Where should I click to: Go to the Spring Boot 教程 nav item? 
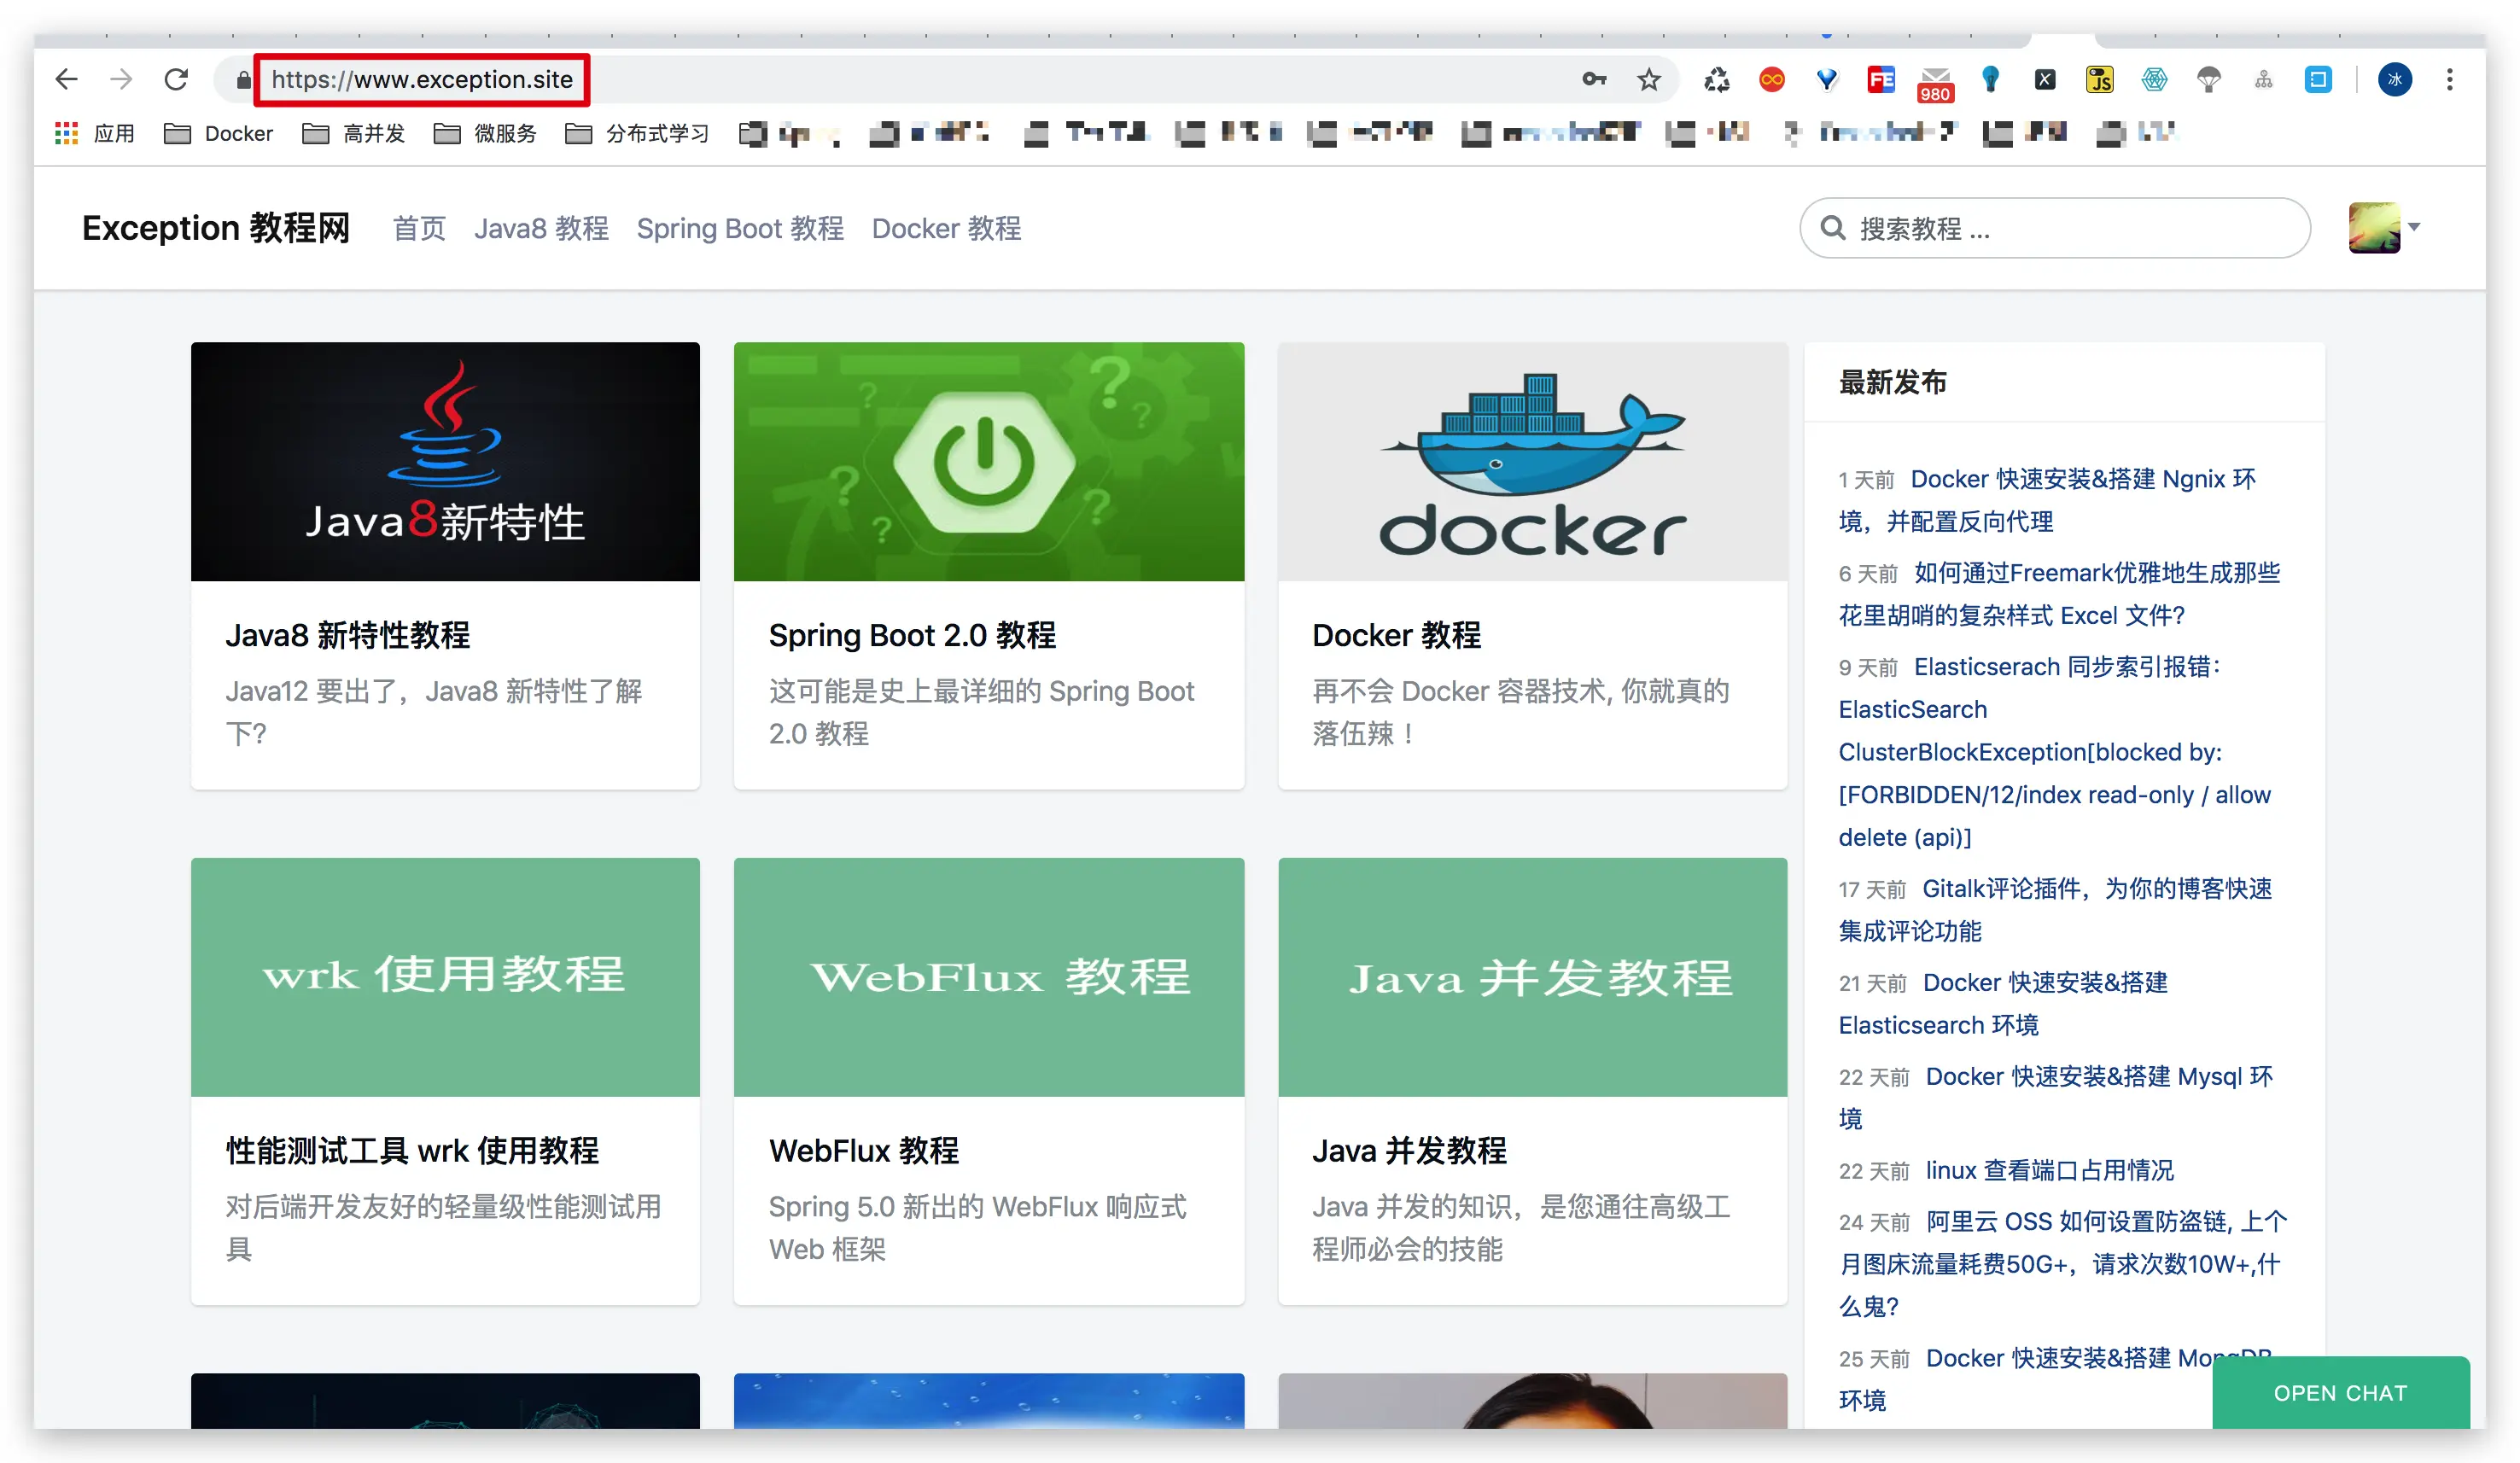pyautogui.click(x=740, y=228)
